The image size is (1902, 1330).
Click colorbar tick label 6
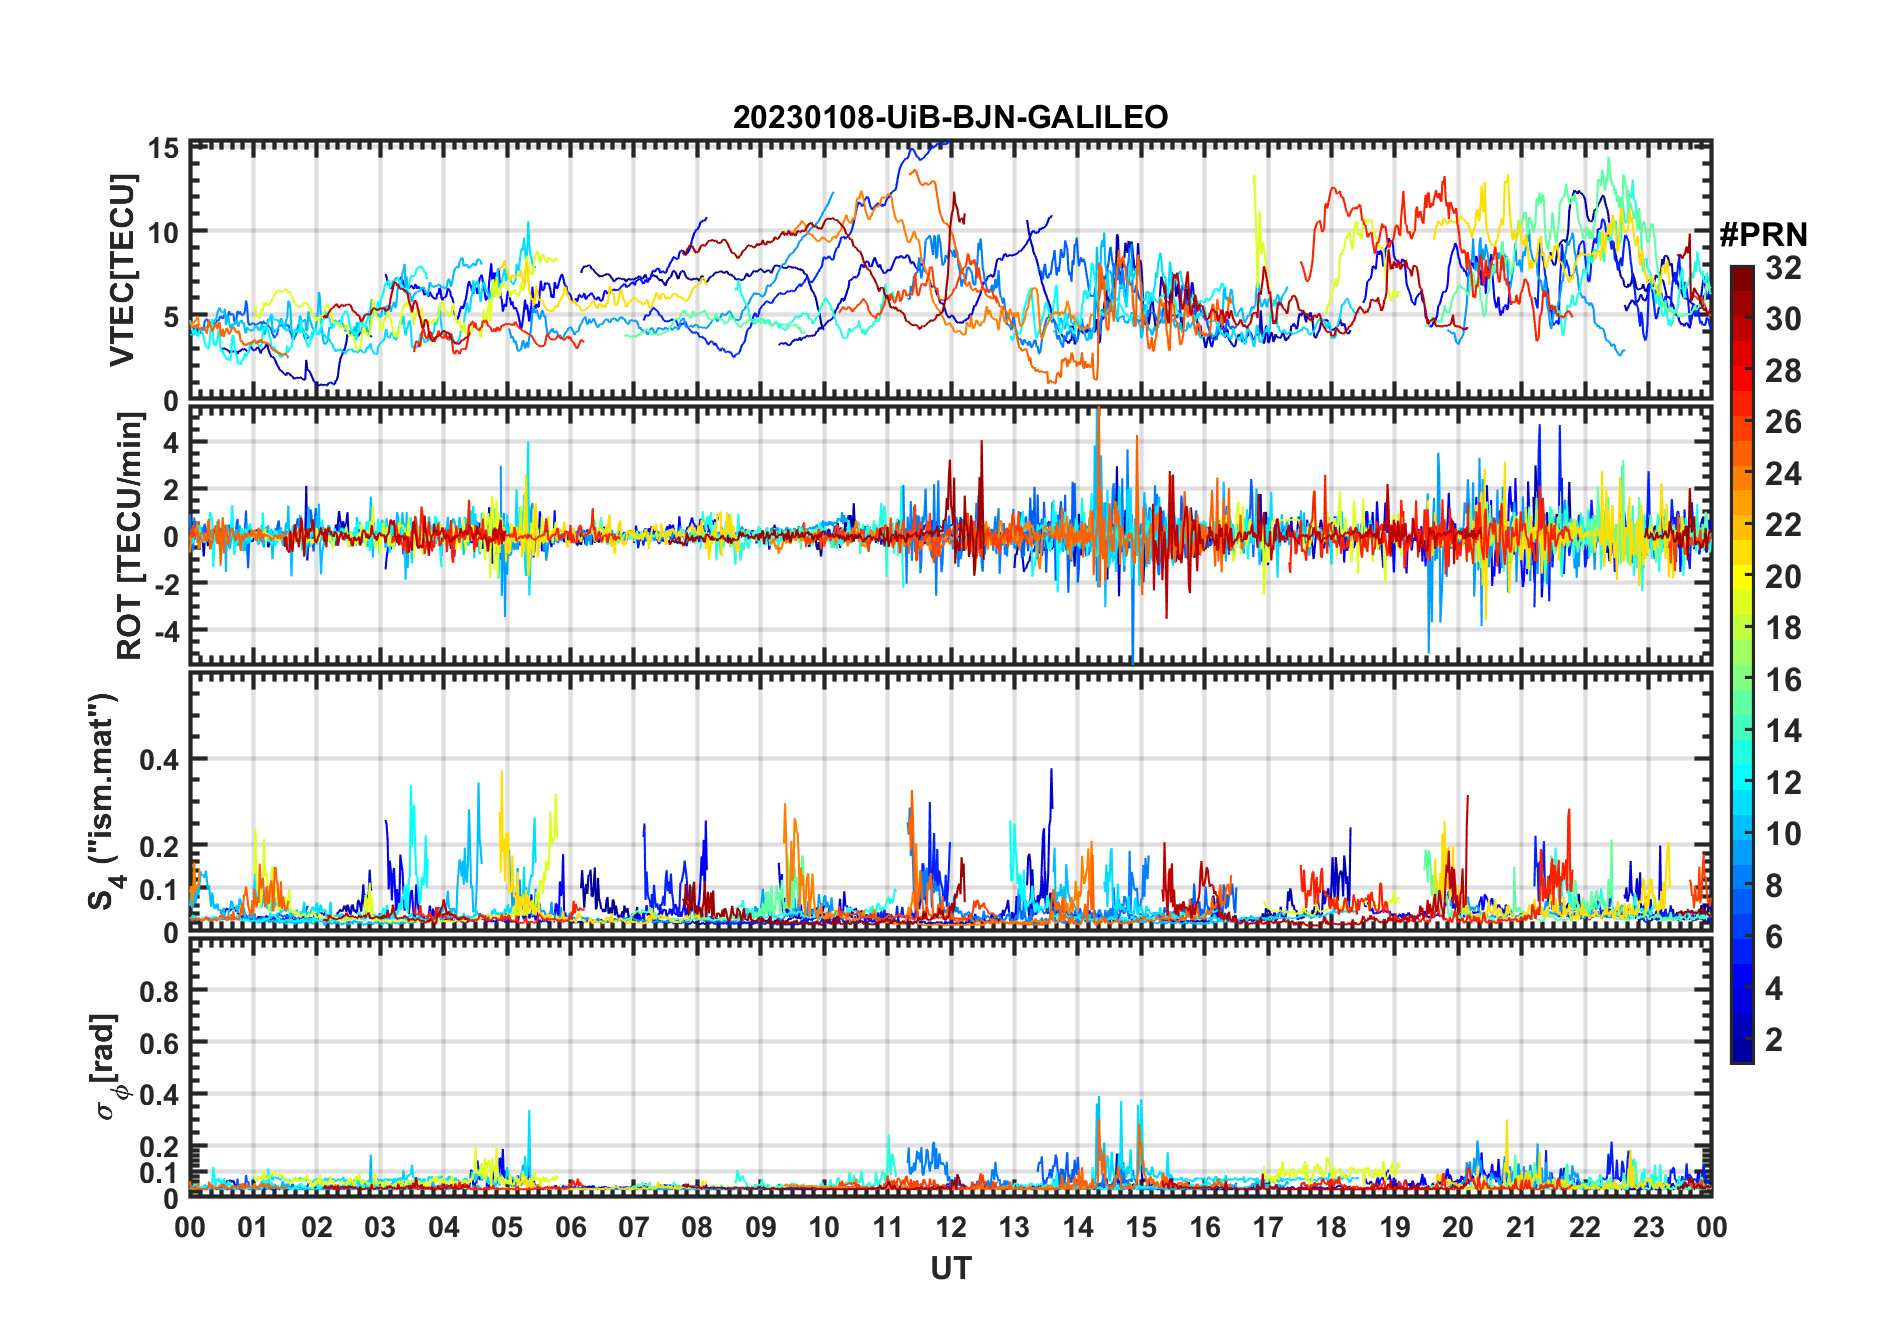pos(1774,937)
